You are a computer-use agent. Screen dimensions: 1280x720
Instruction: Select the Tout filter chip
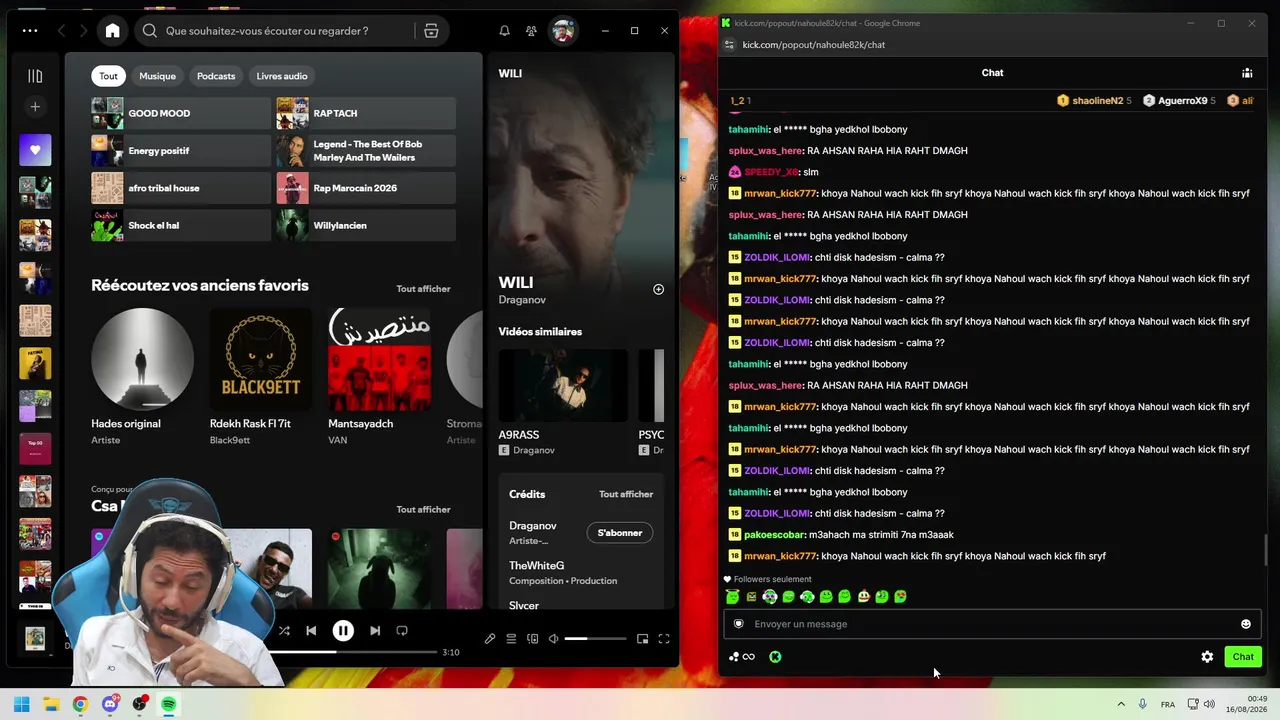[x=108, y=76]
